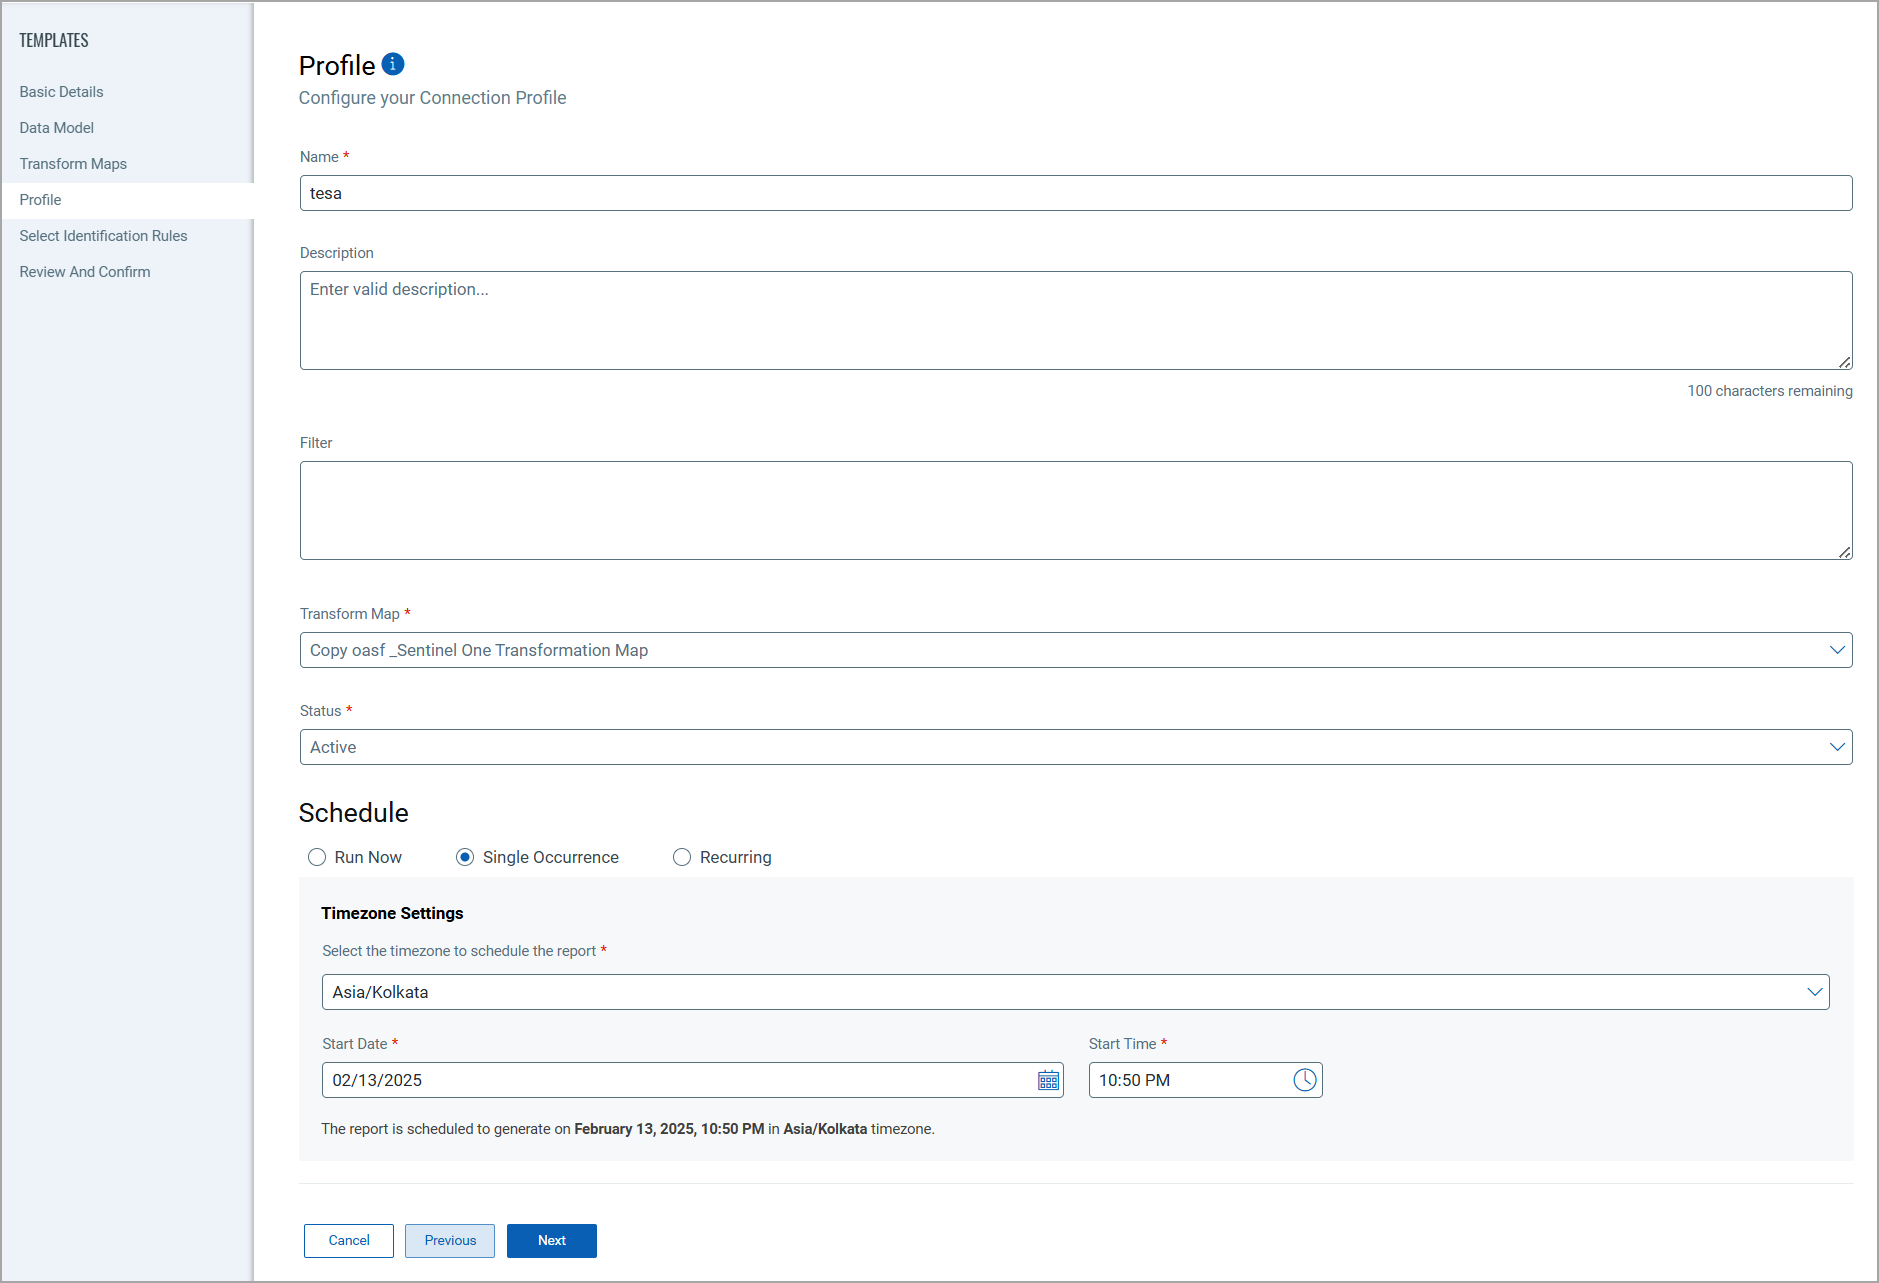1879x1283 pixels.
Task: Click the Next button
Action: (x=551, y=1240)
